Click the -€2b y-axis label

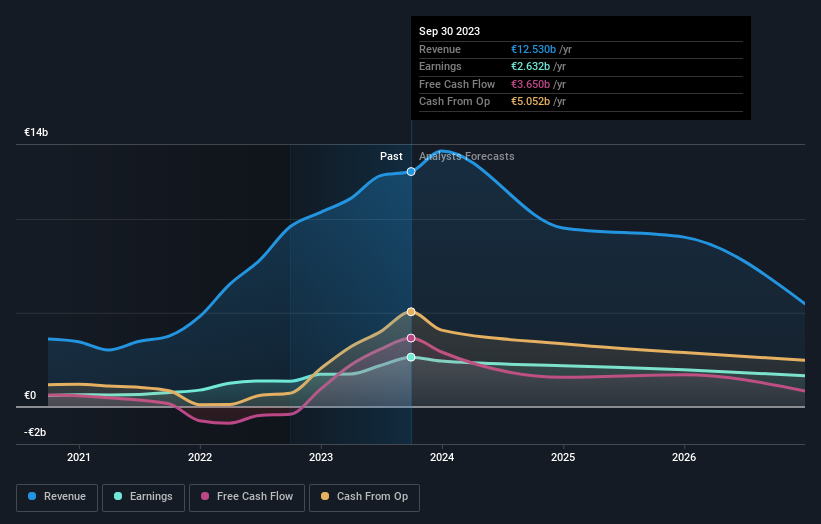coord(35,432)
